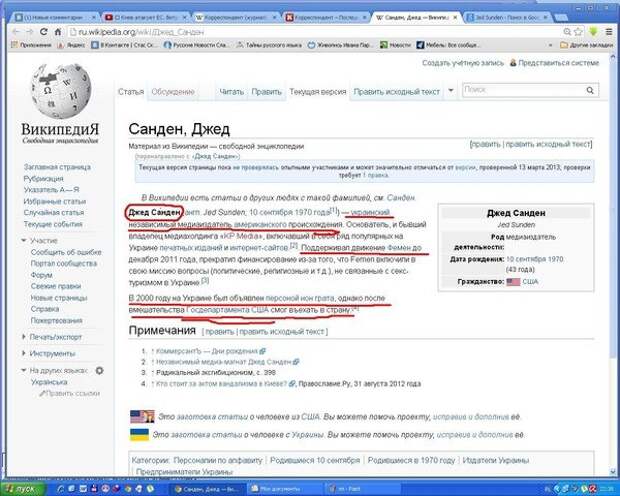Open the Статья tab
This screenshot has height=496, width=620.
click(x=131, y=92)
